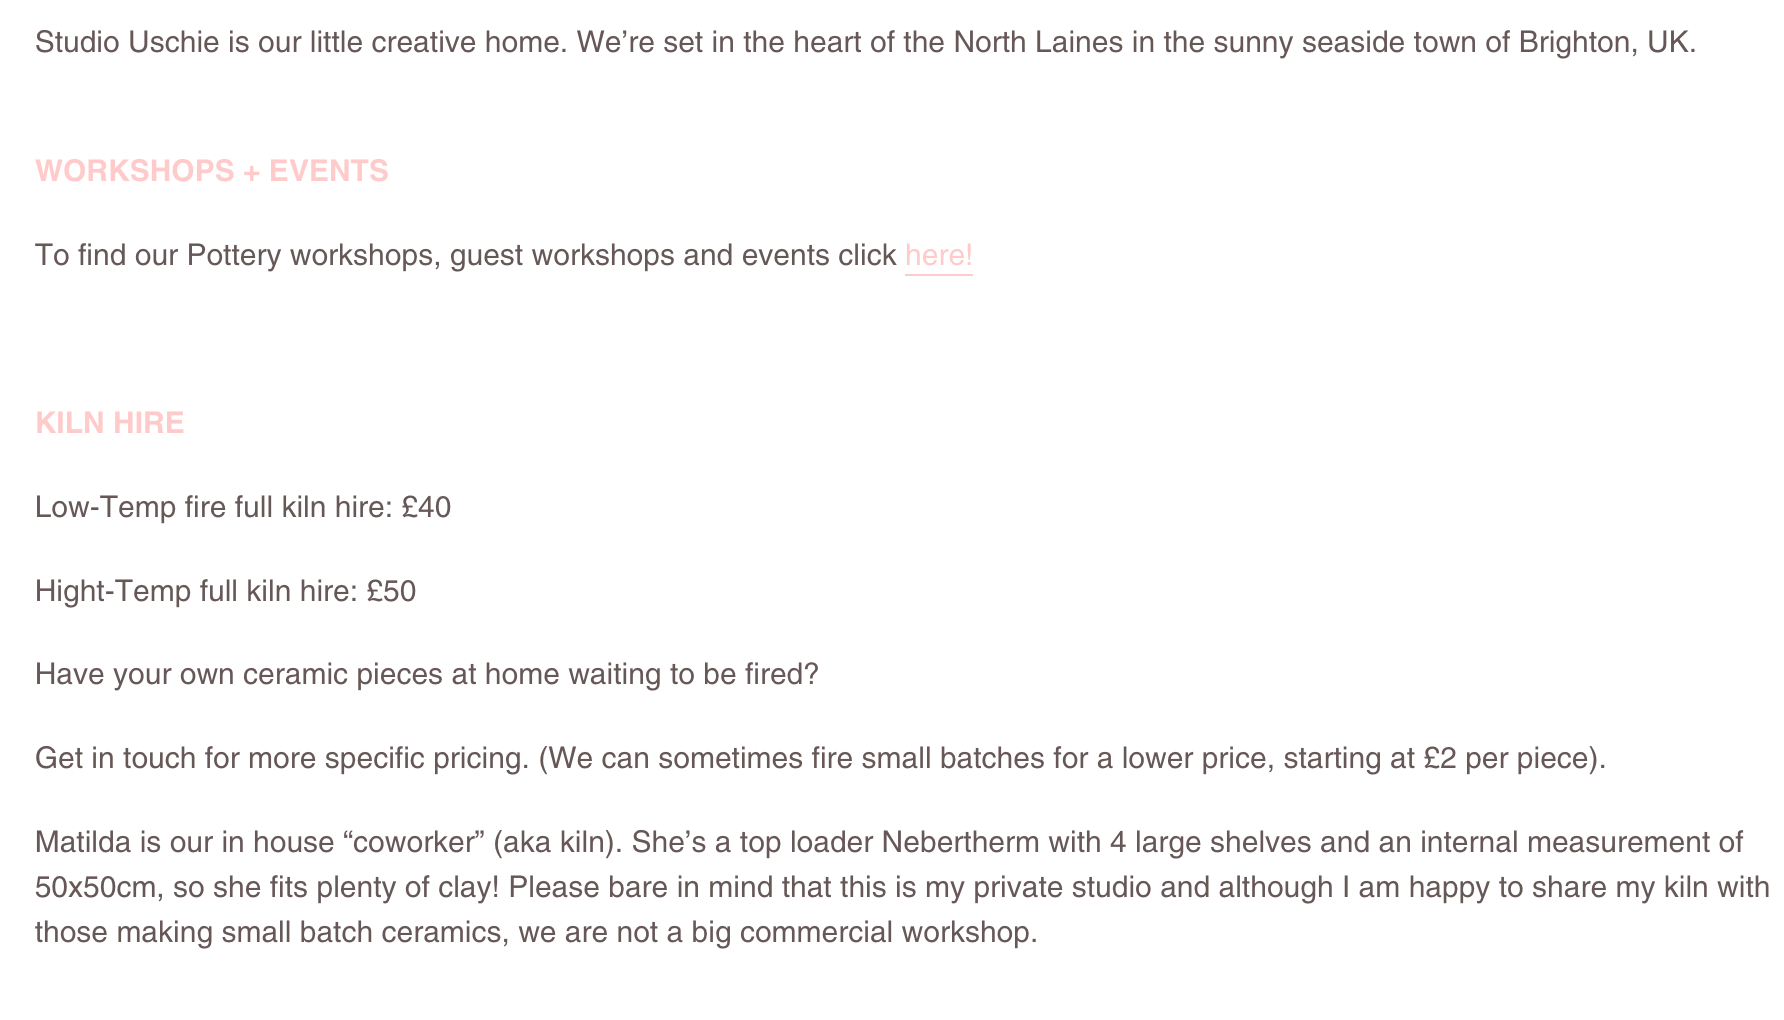Click the "North Laines" text
Image resolution: width=1784 pixels, height=1020 pixels.
click(1038, 43)
